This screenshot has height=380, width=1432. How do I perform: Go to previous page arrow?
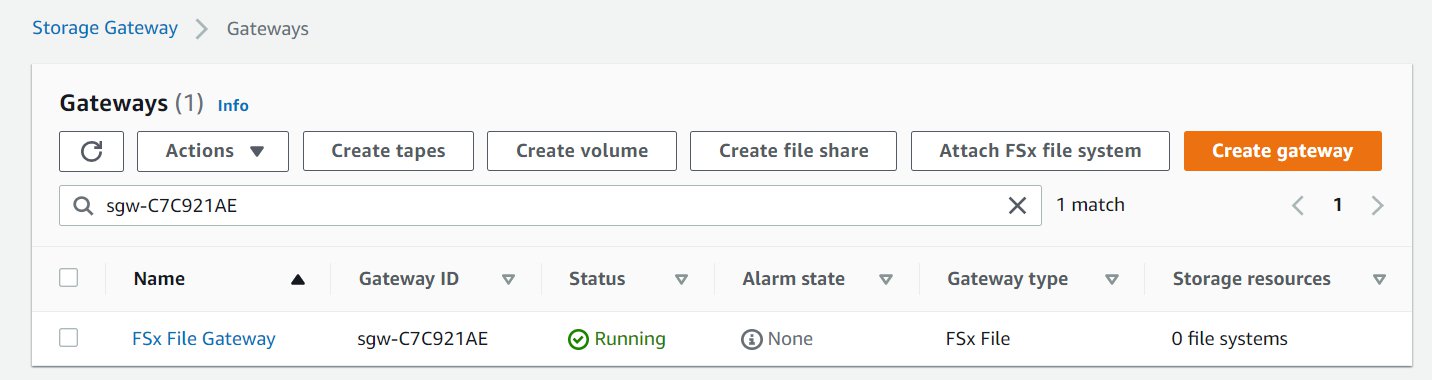point(1298,206)
